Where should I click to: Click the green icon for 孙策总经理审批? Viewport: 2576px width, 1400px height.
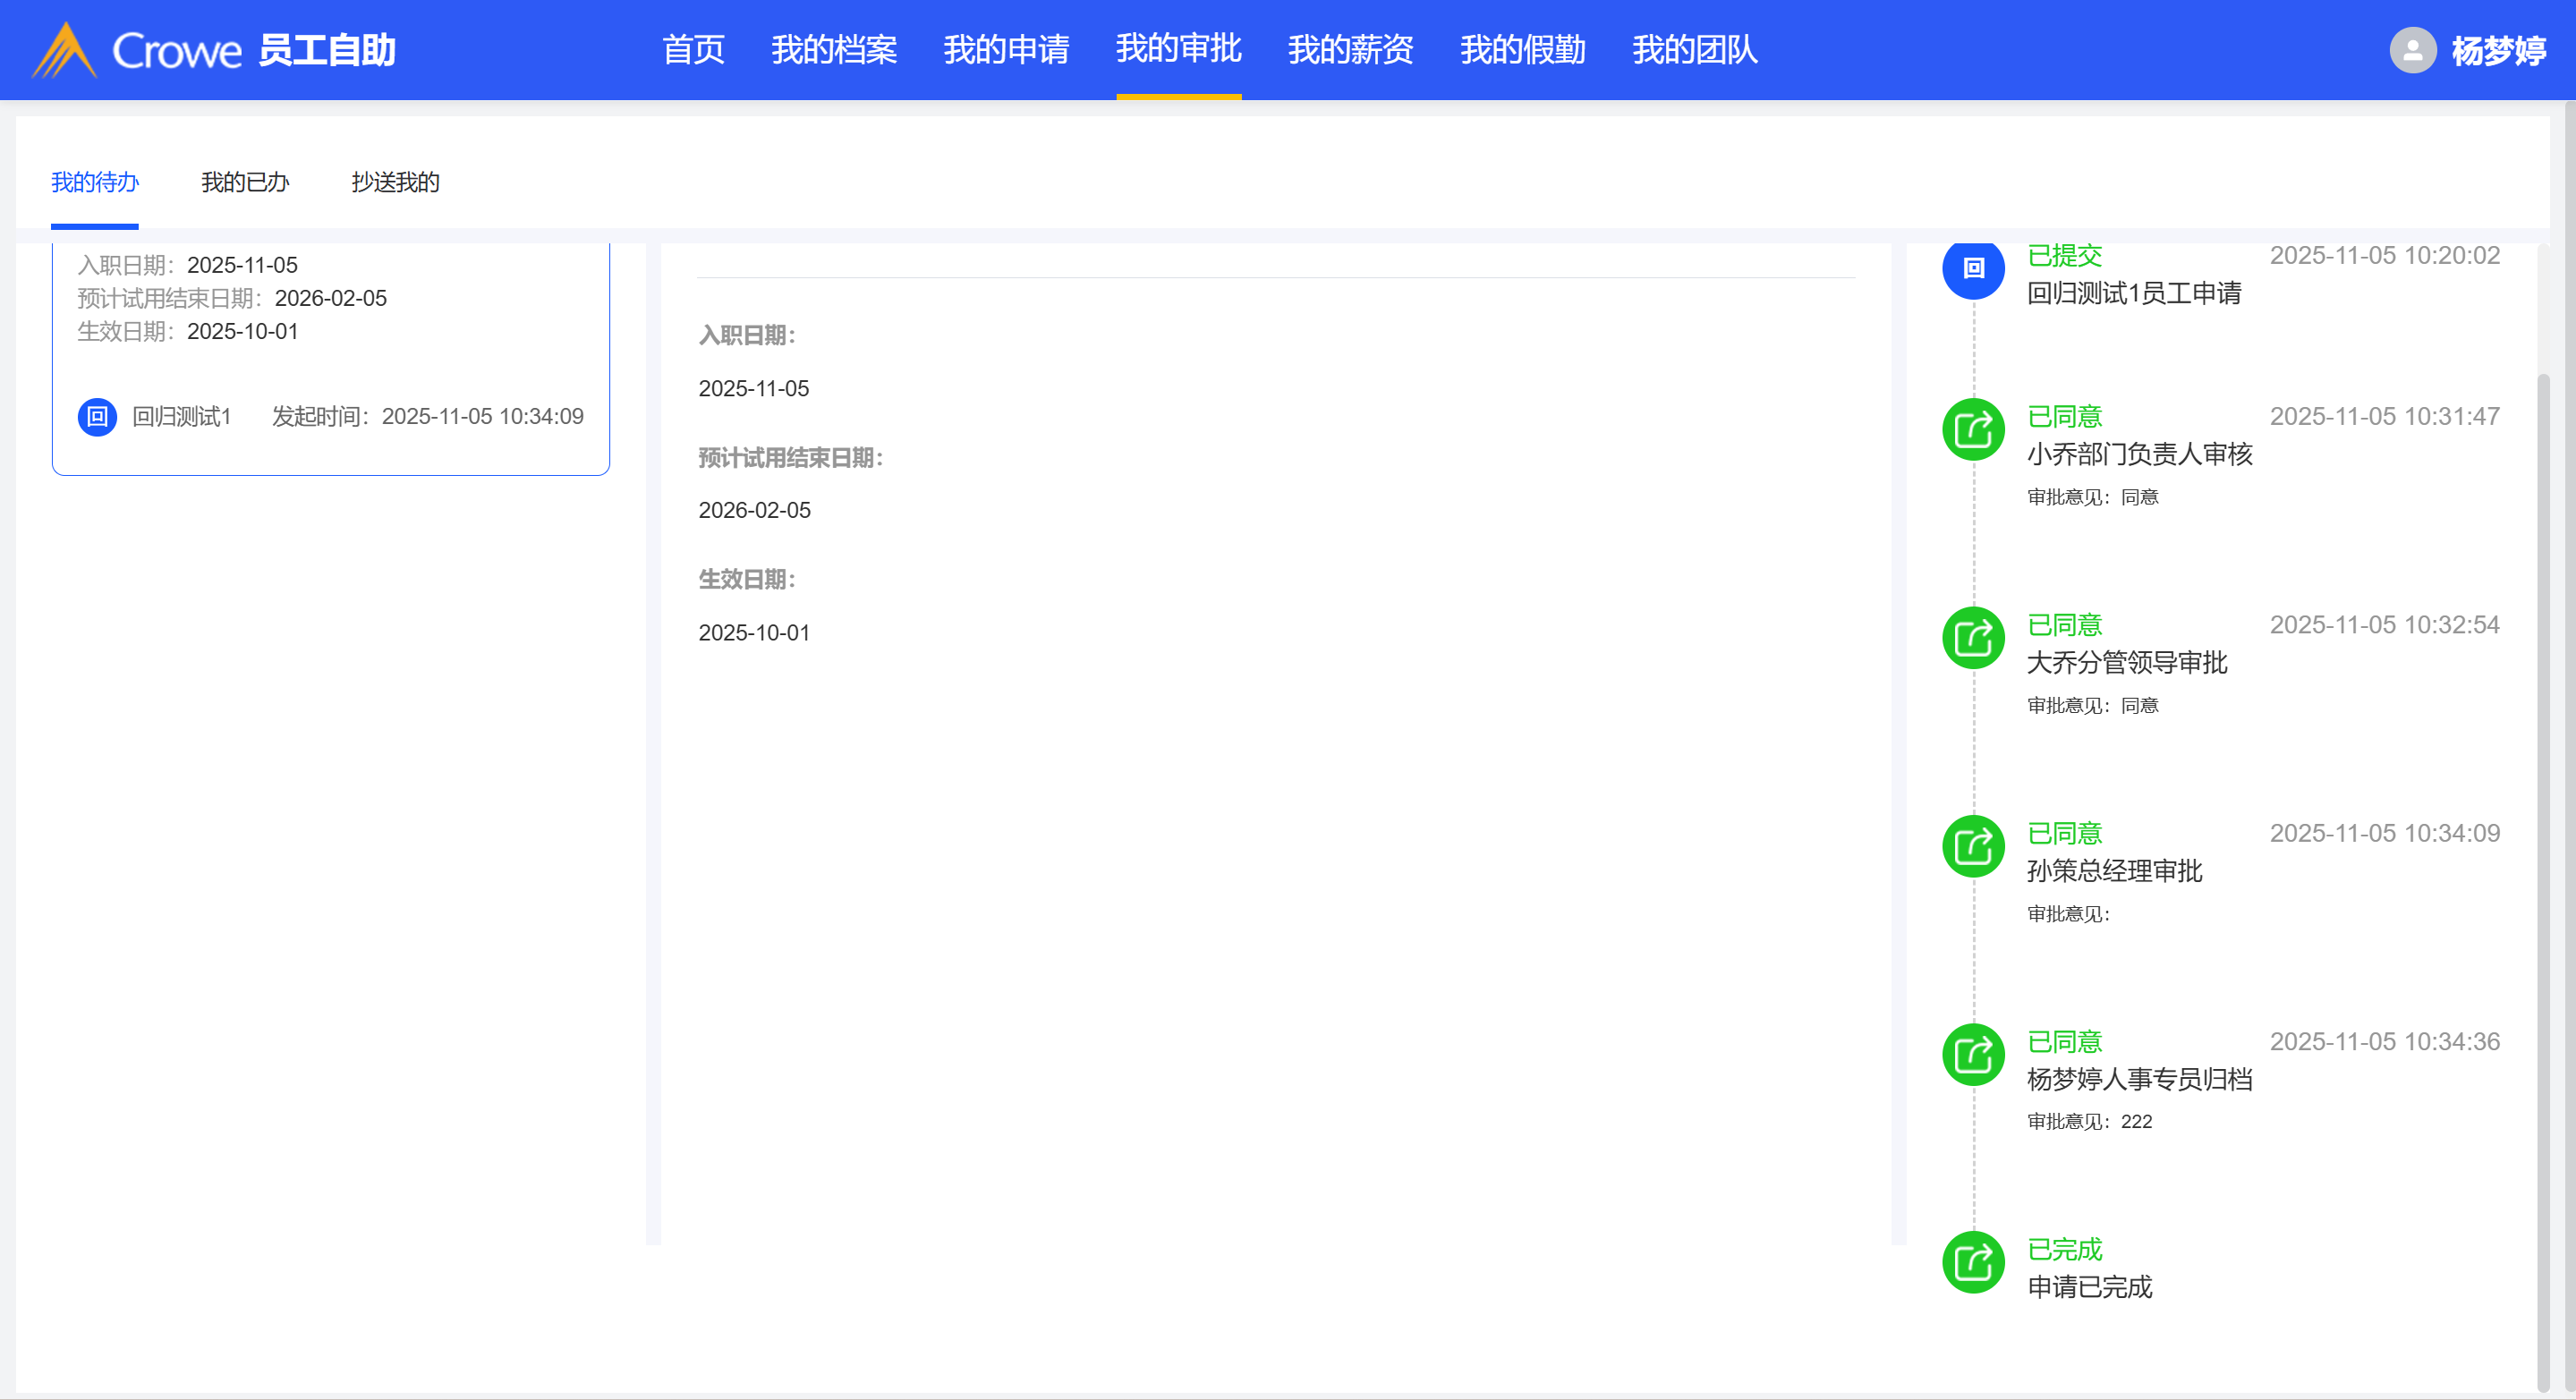[1972, 847]
